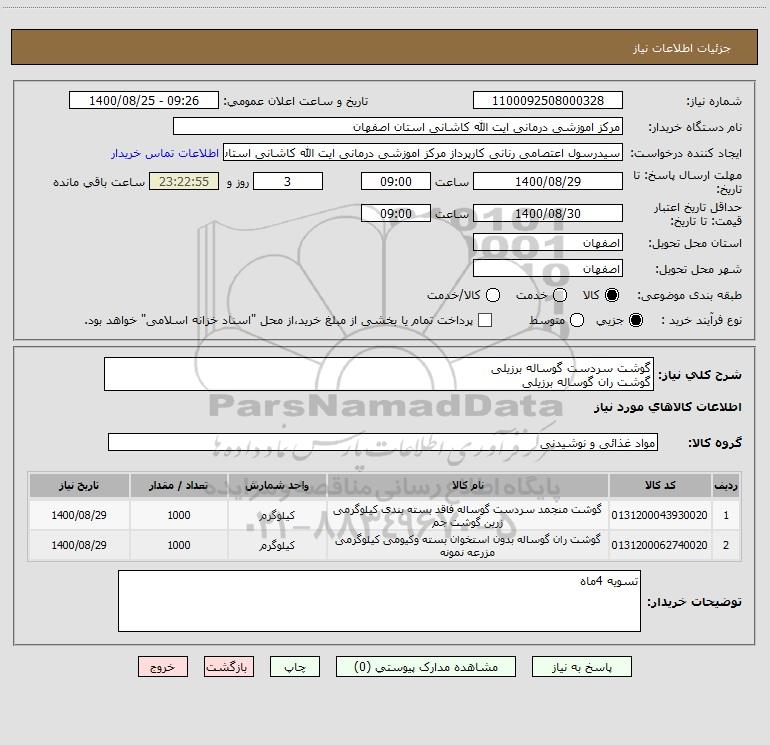Click product code 0131200062740020 cell
Image resolution: width=770 pixels, height=745 pixels.
[x=660, y=545]
